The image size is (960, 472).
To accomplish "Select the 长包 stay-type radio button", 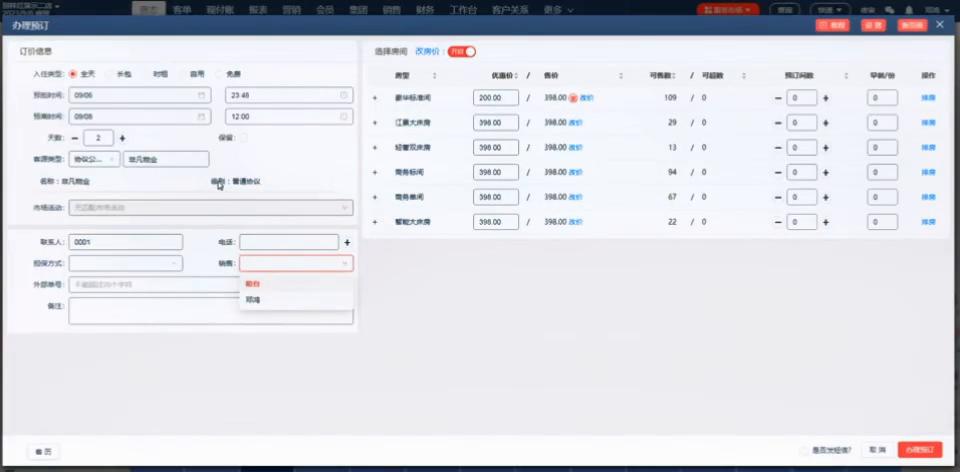I will point(109,74).
